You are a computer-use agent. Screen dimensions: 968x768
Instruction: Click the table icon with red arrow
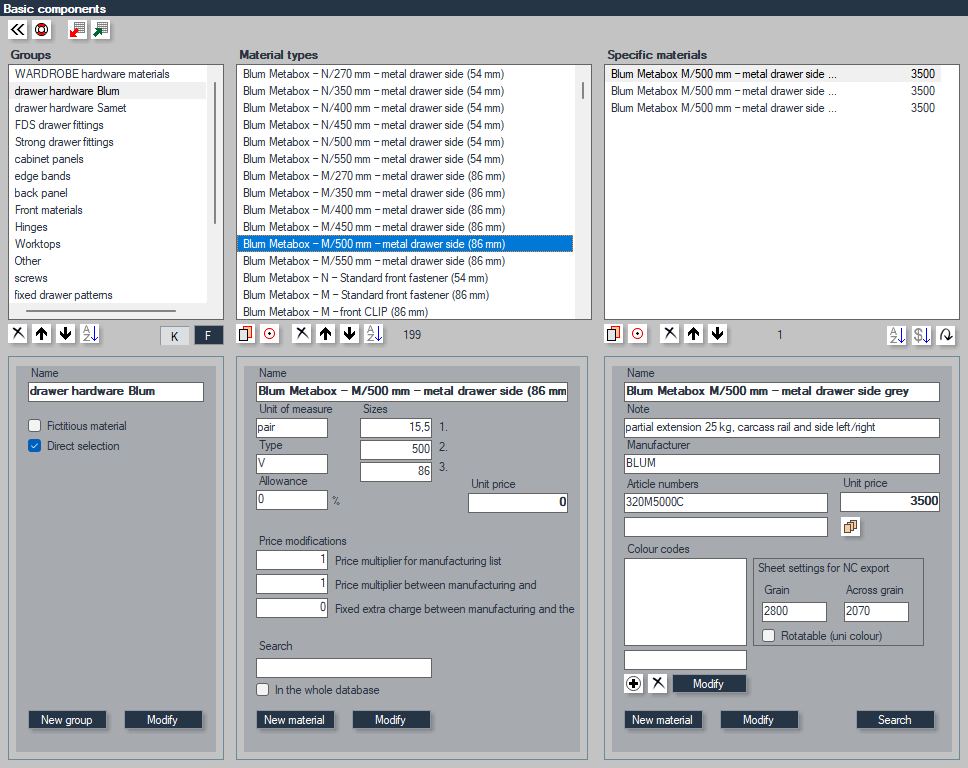click(77, 30)
